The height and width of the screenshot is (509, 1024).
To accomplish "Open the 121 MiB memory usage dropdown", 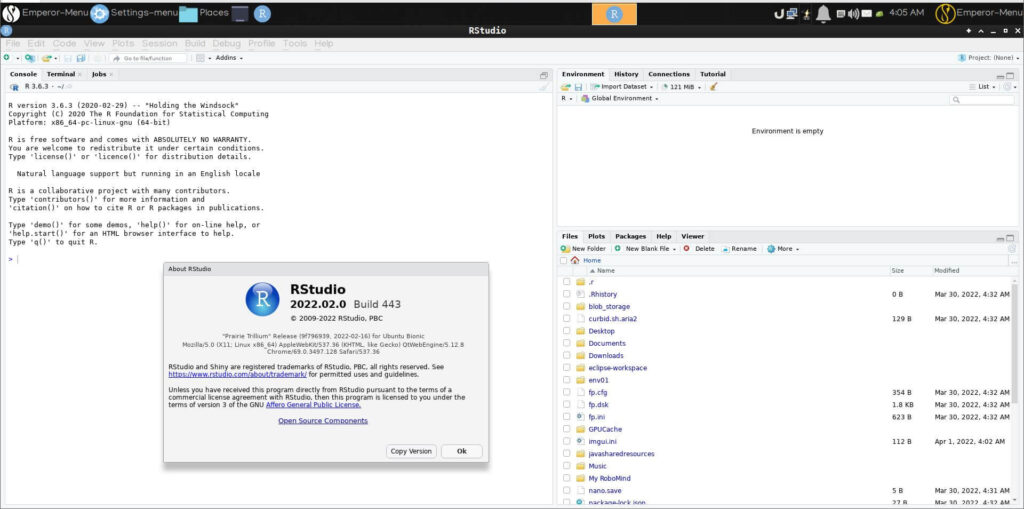I will 681,86.
